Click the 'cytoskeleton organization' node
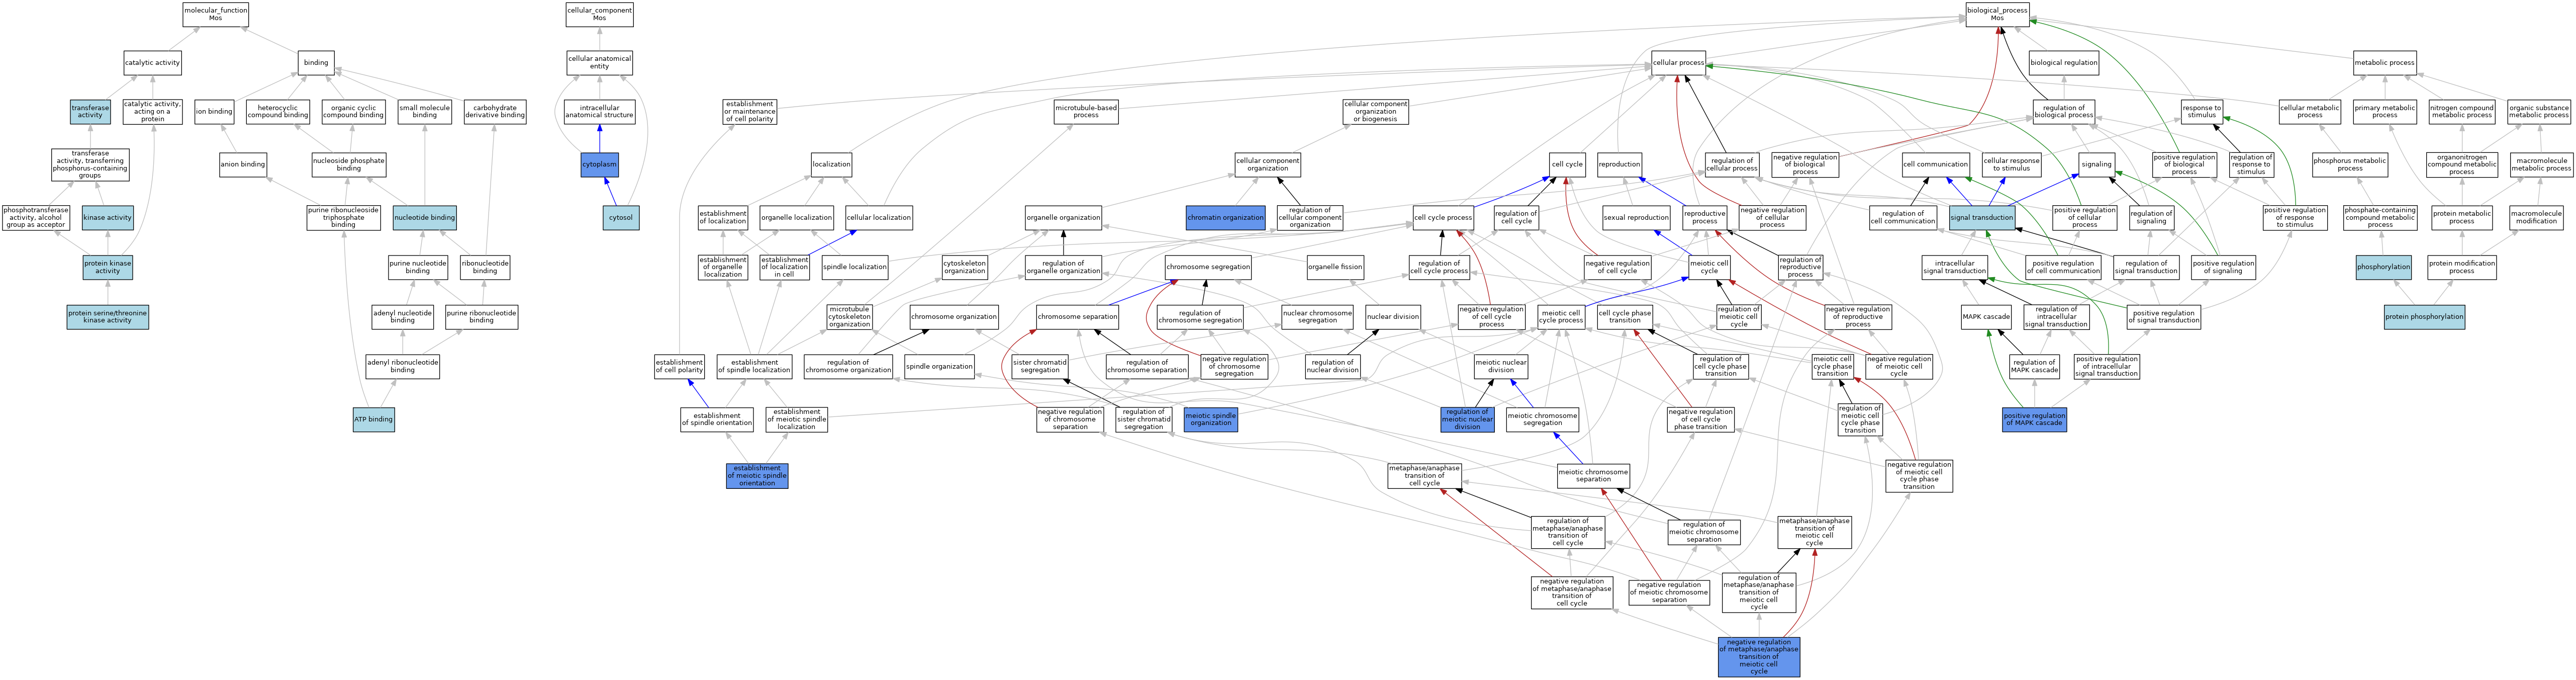Viewport: 2576px width, 680px height. pyautogui.click(x=964, y=267)
